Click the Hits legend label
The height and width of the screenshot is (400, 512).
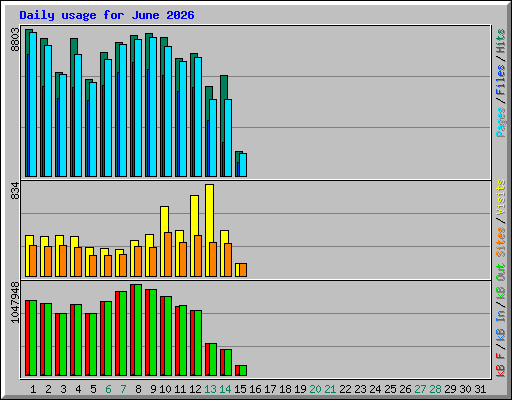coord(501,41)
